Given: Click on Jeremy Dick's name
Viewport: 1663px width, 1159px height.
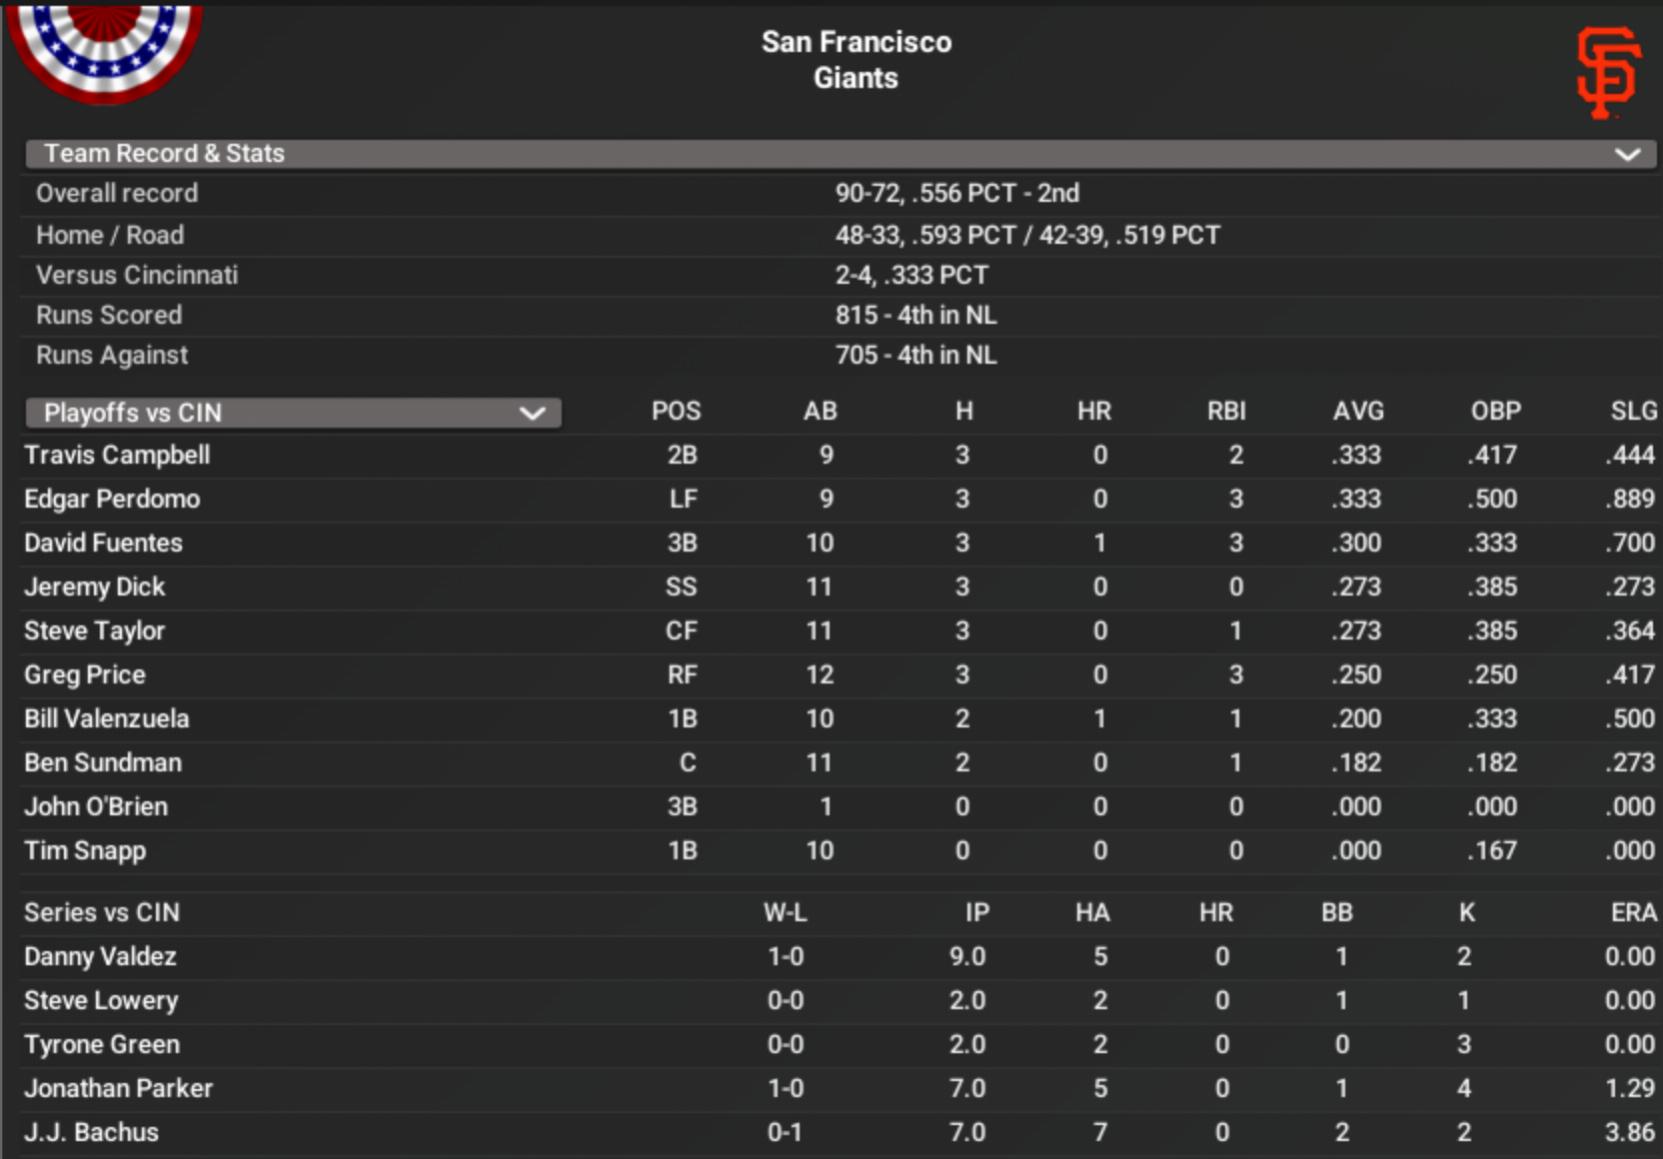Looking at the screenshot, I should [x=94, y=587].
